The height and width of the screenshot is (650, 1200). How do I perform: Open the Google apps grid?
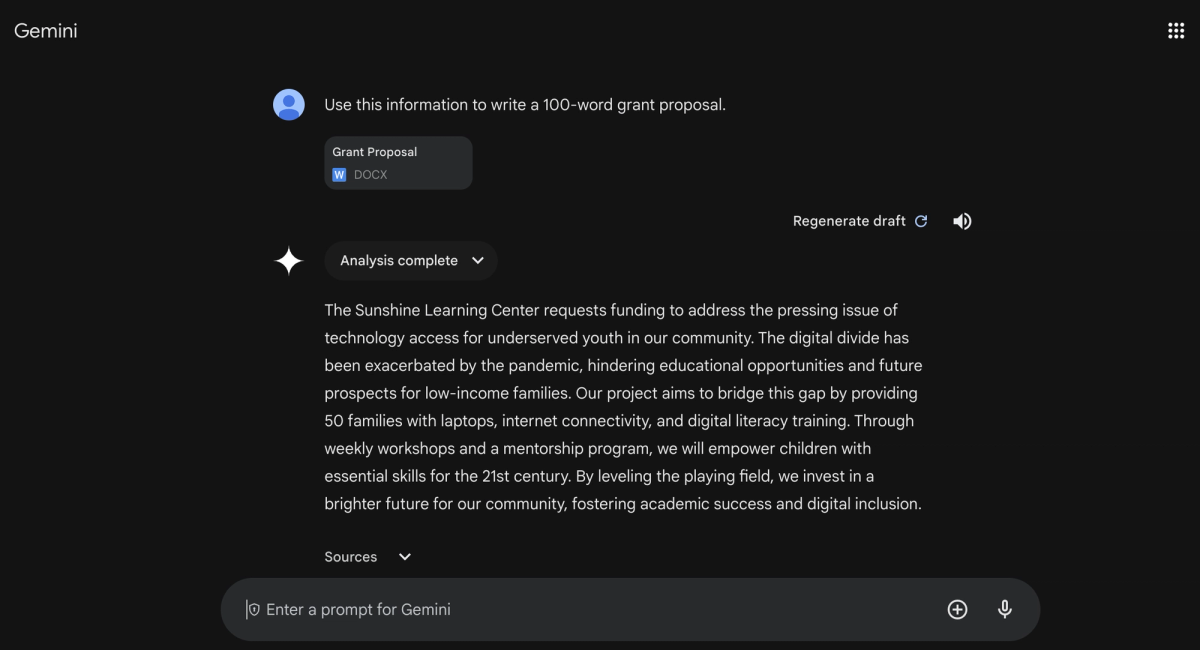point(1176,30)
